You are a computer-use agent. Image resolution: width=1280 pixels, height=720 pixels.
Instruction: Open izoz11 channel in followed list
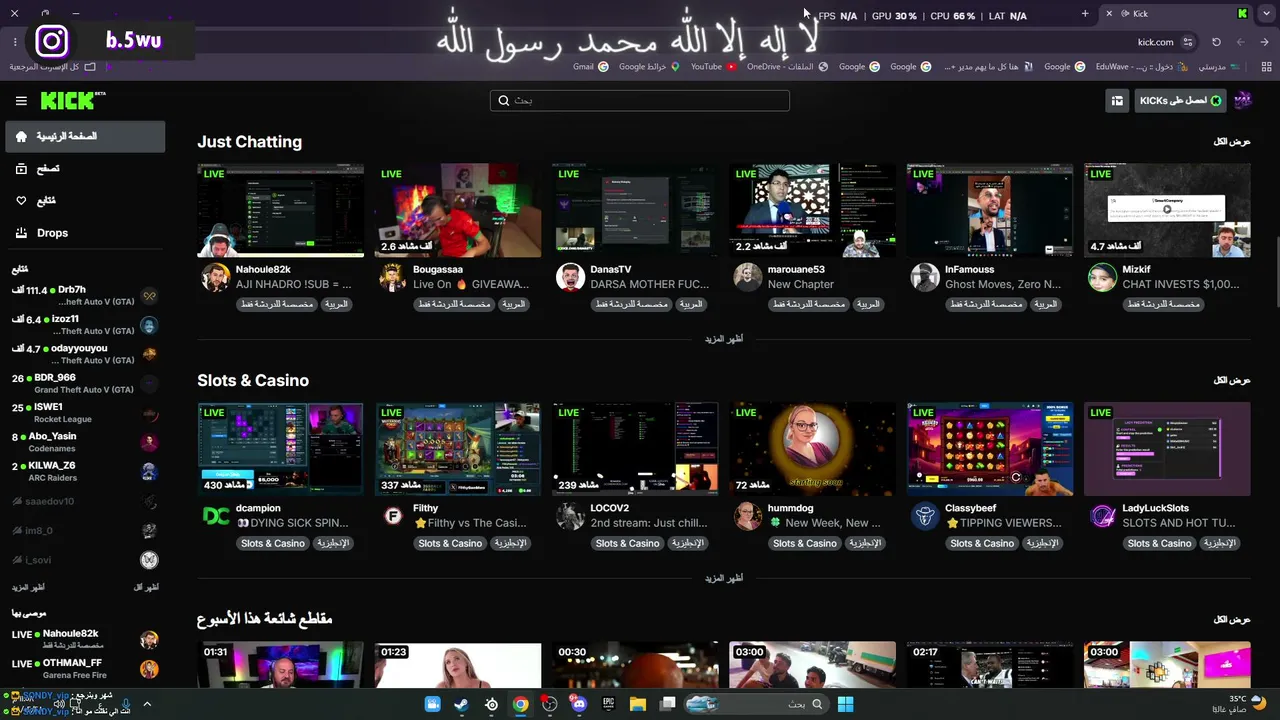pos(85,324)
